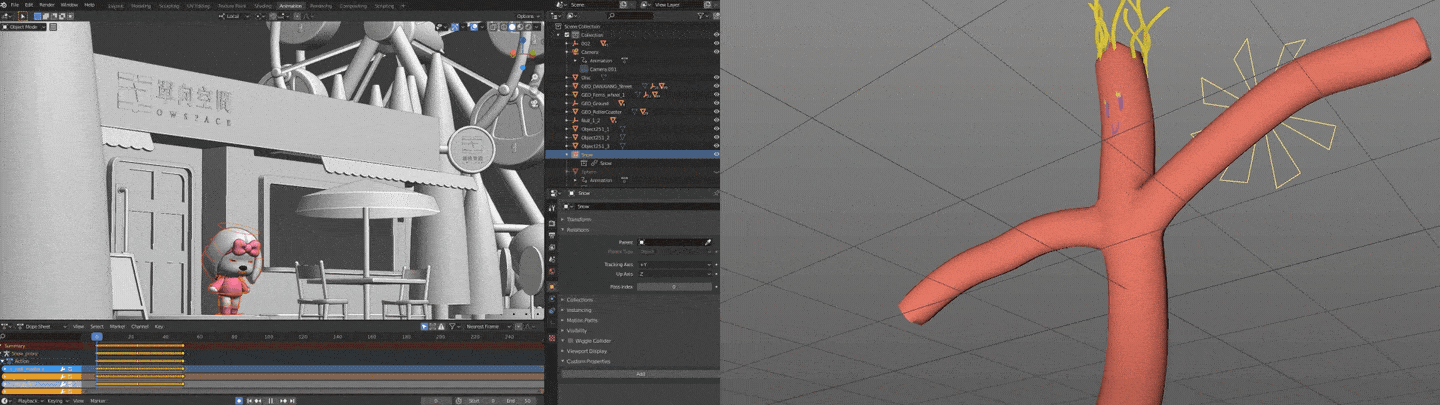This screenshot has height=405, width=1440.
Task: Hide GEO_Ground object via eye icon
Action: pos(716,103)
